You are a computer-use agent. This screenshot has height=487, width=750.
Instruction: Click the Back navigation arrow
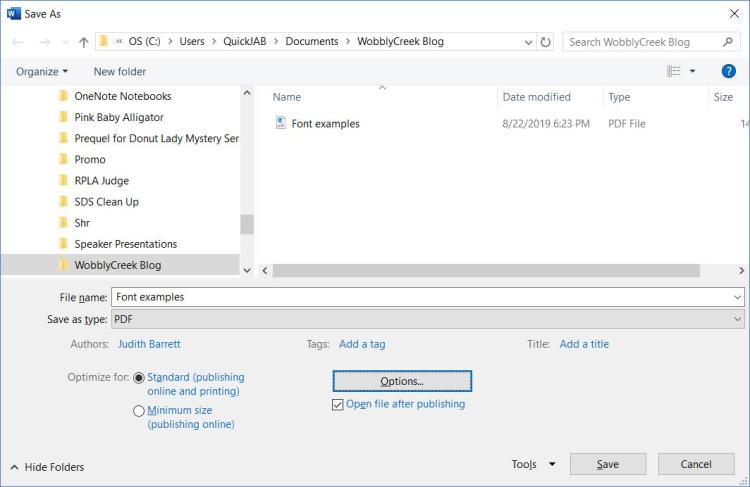(x=17, y=42)
